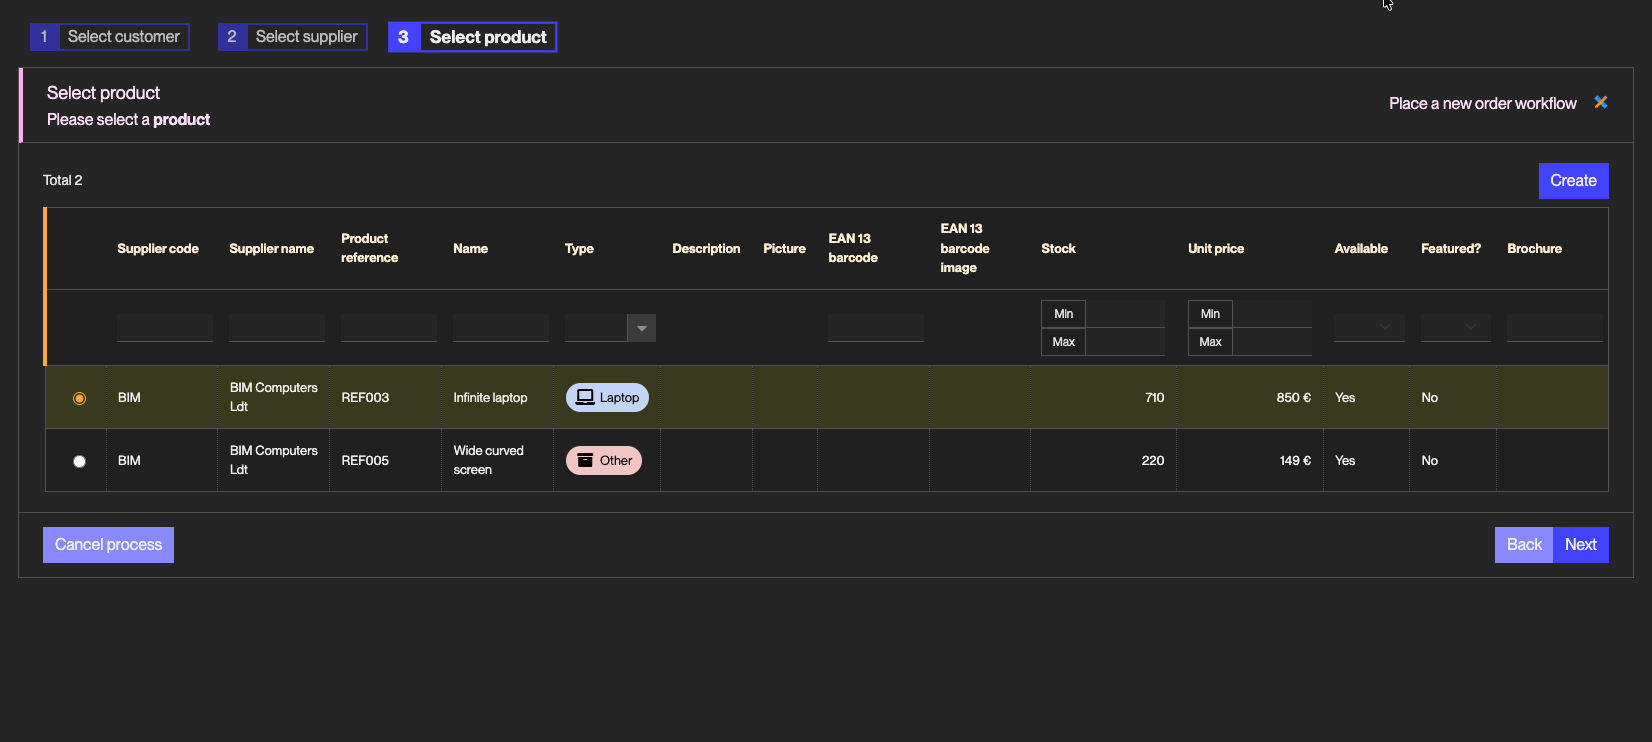The height and width of the screenshot is (742, 1652).
Task: Sort by the Type column header
Action: tap(579, 249)
